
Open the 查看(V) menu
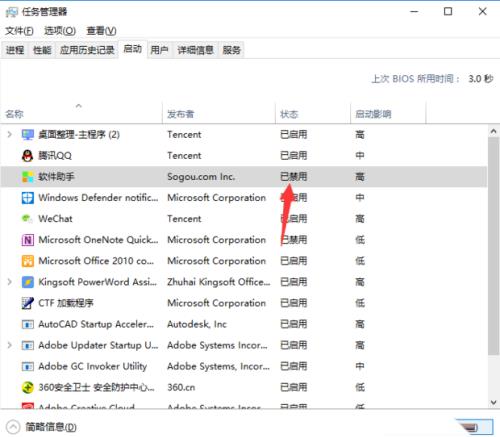(x=101, y=31)
